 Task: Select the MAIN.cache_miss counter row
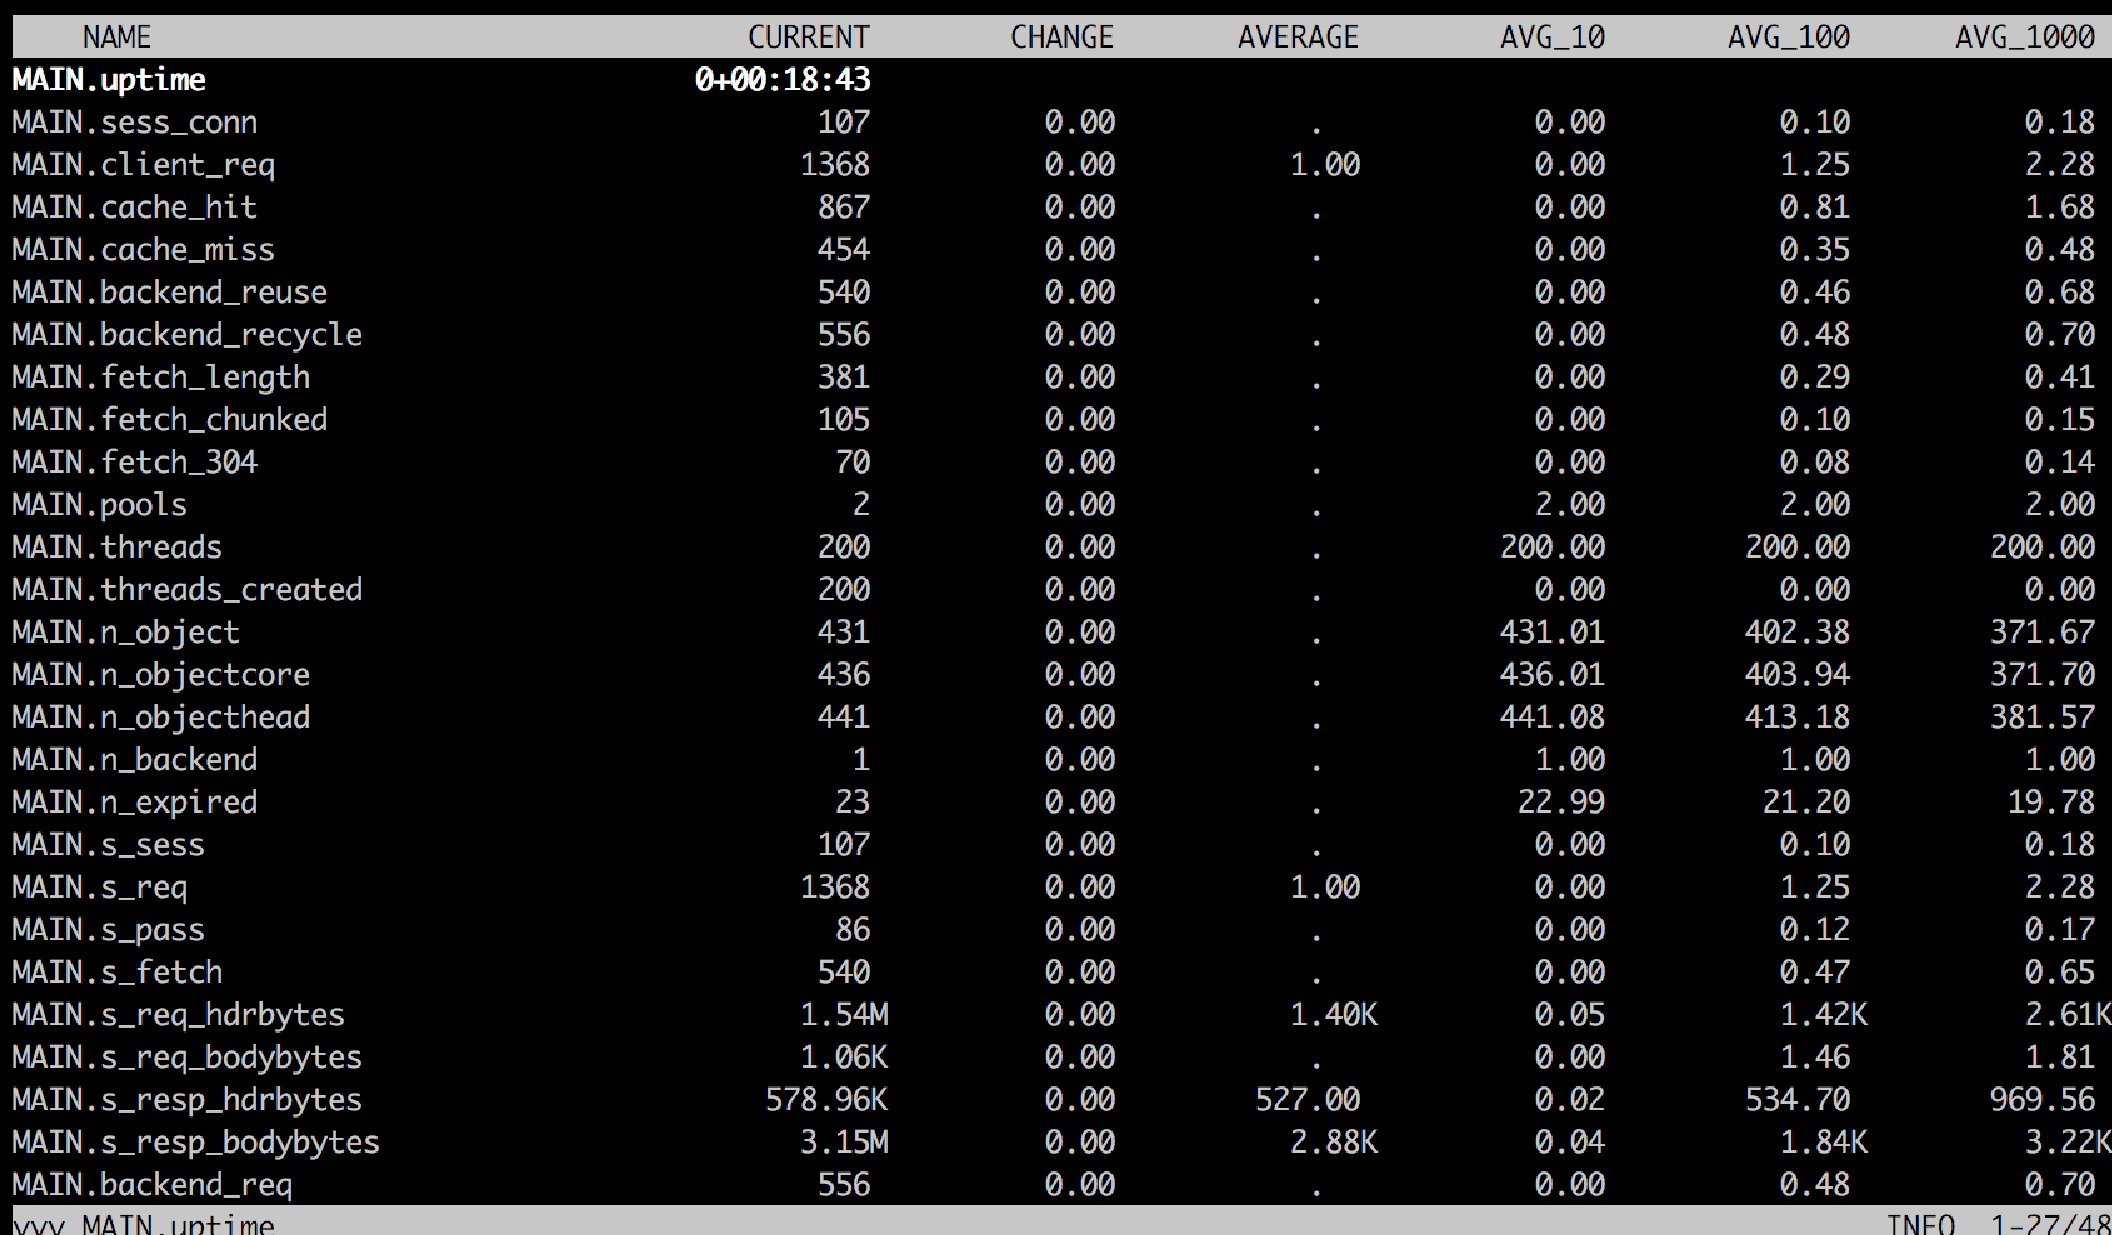(x=1056, y=250)
